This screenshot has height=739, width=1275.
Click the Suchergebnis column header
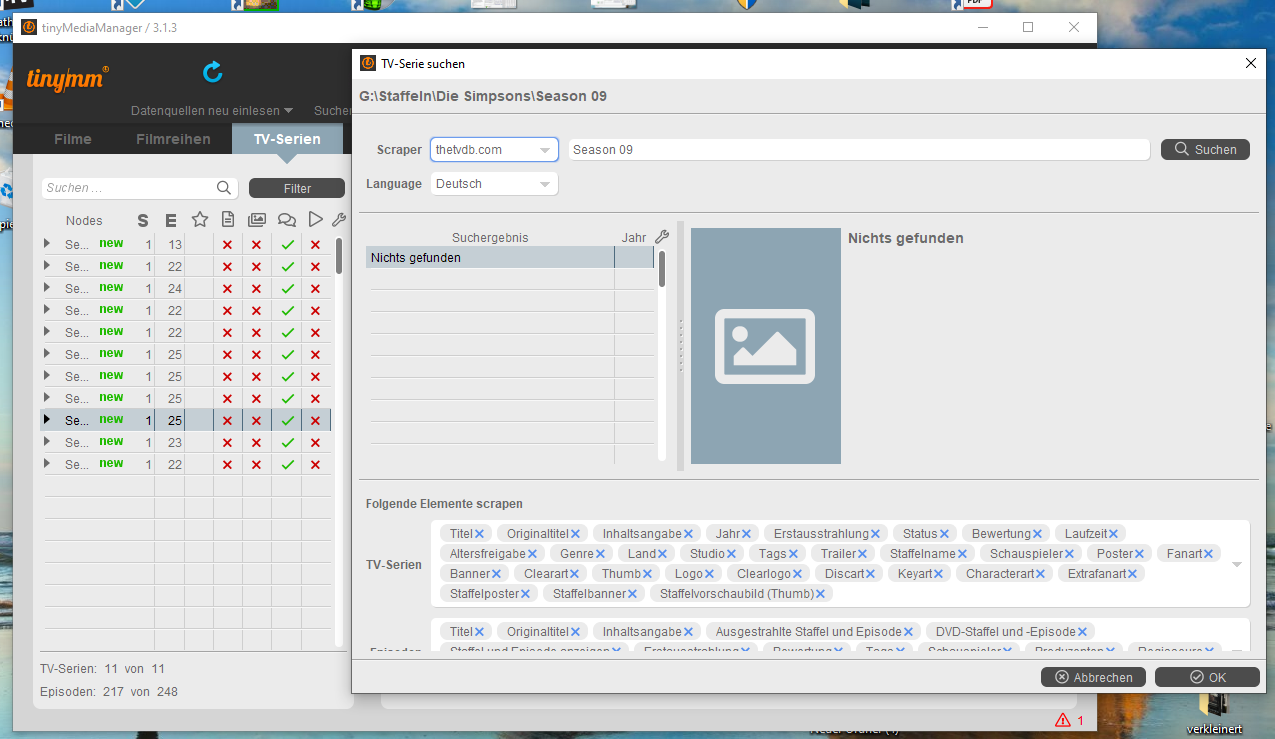[490, 237]
